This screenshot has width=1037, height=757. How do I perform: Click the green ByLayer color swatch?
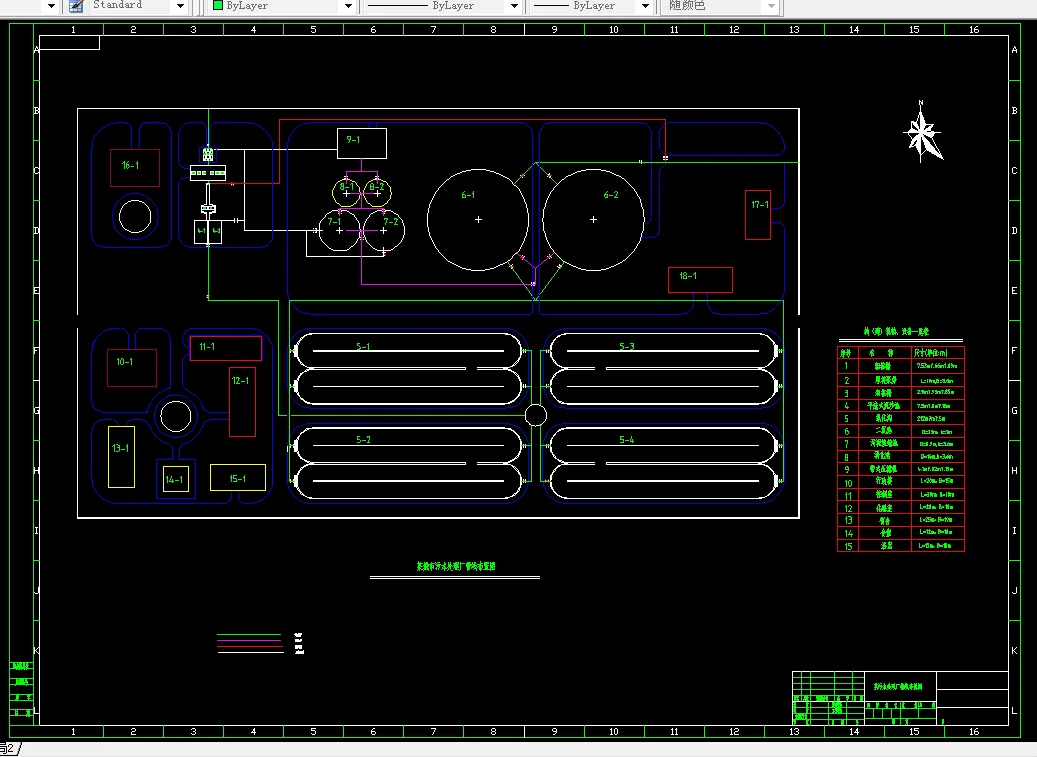pos(218,5)
